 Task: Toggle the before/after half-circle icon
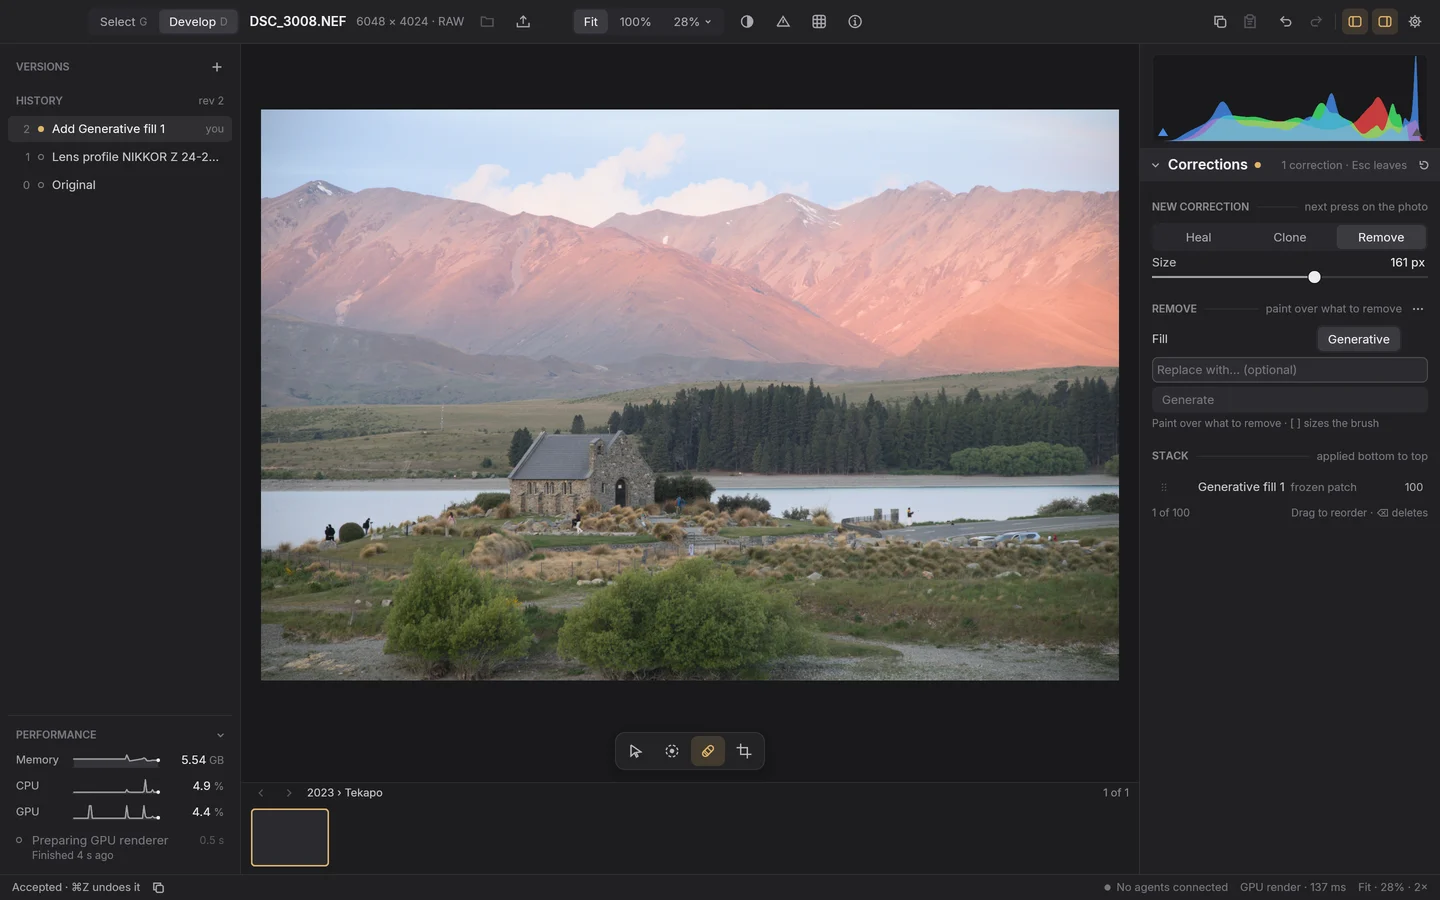pos(747,22)
